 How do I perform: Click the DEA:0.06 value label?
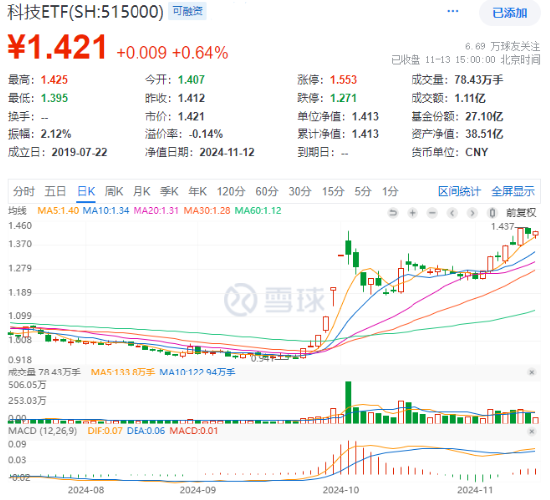(x=146, y=431)
